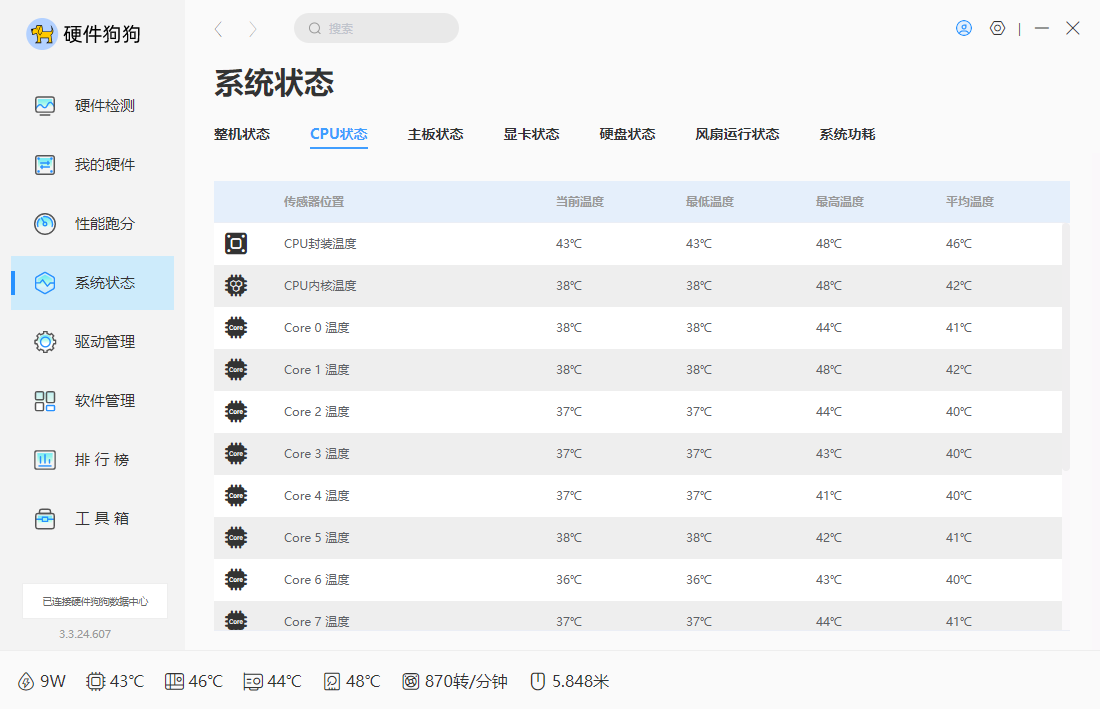Image resolution: width=1100 pixels, height=709 pixels.
Task: Open the 驱动管理 panel
Action: [x=44, y=341]
